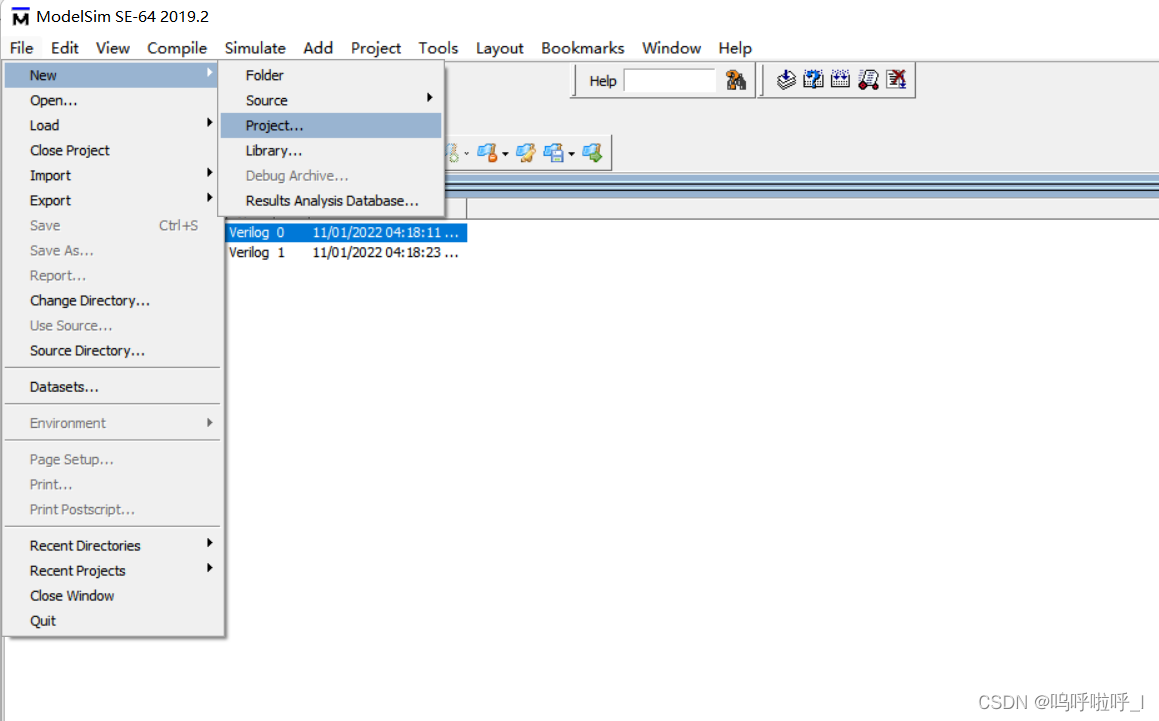Open Datasets... from the File menu
The image size is (1159, 721).
click(x=112, y=387)
